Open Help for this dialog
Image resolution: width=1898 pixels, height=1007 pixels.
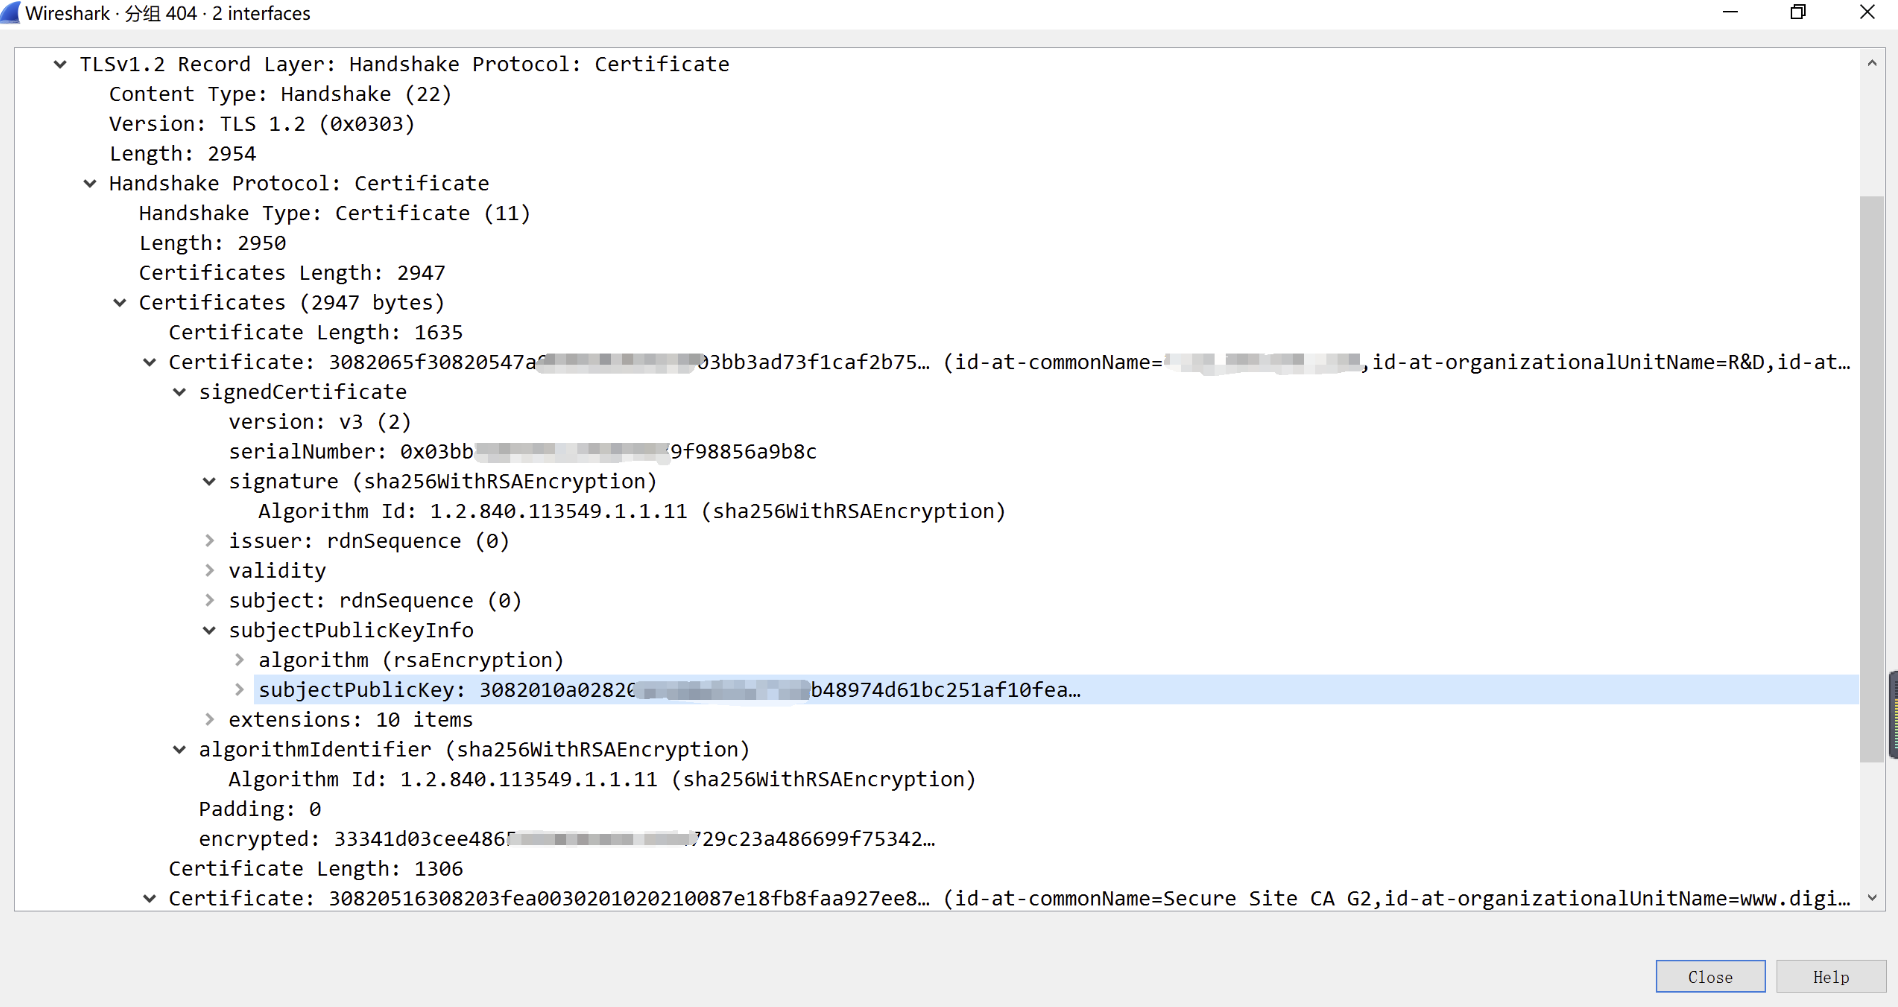coord(1830,976)
